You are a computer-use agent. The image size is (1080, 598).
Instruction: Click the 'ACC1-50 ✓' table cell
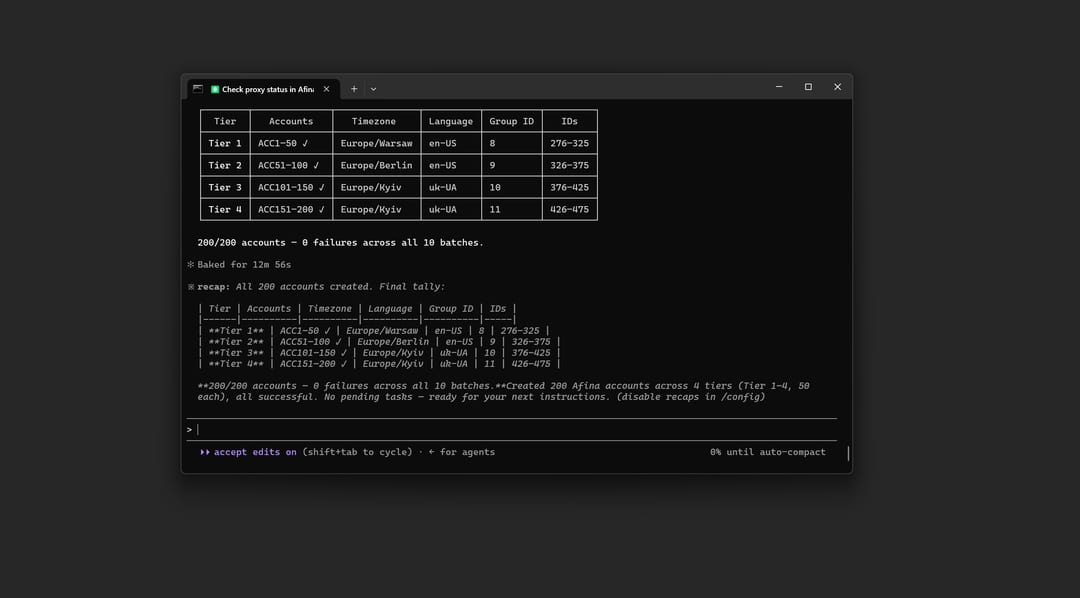(291, 143)
